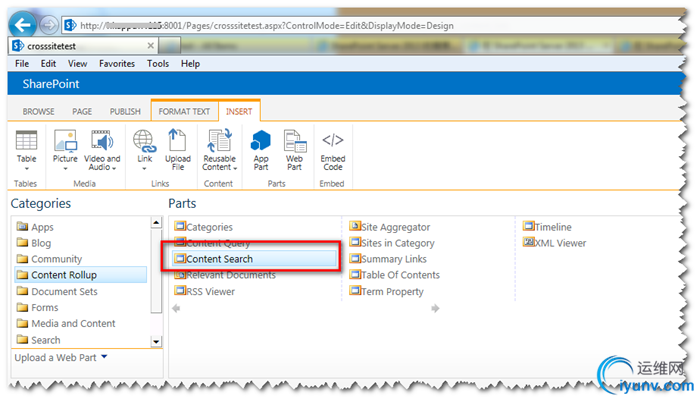Screen dimensions: 700x402
Task: Click the URL address bar field
Action: (373, 25)
